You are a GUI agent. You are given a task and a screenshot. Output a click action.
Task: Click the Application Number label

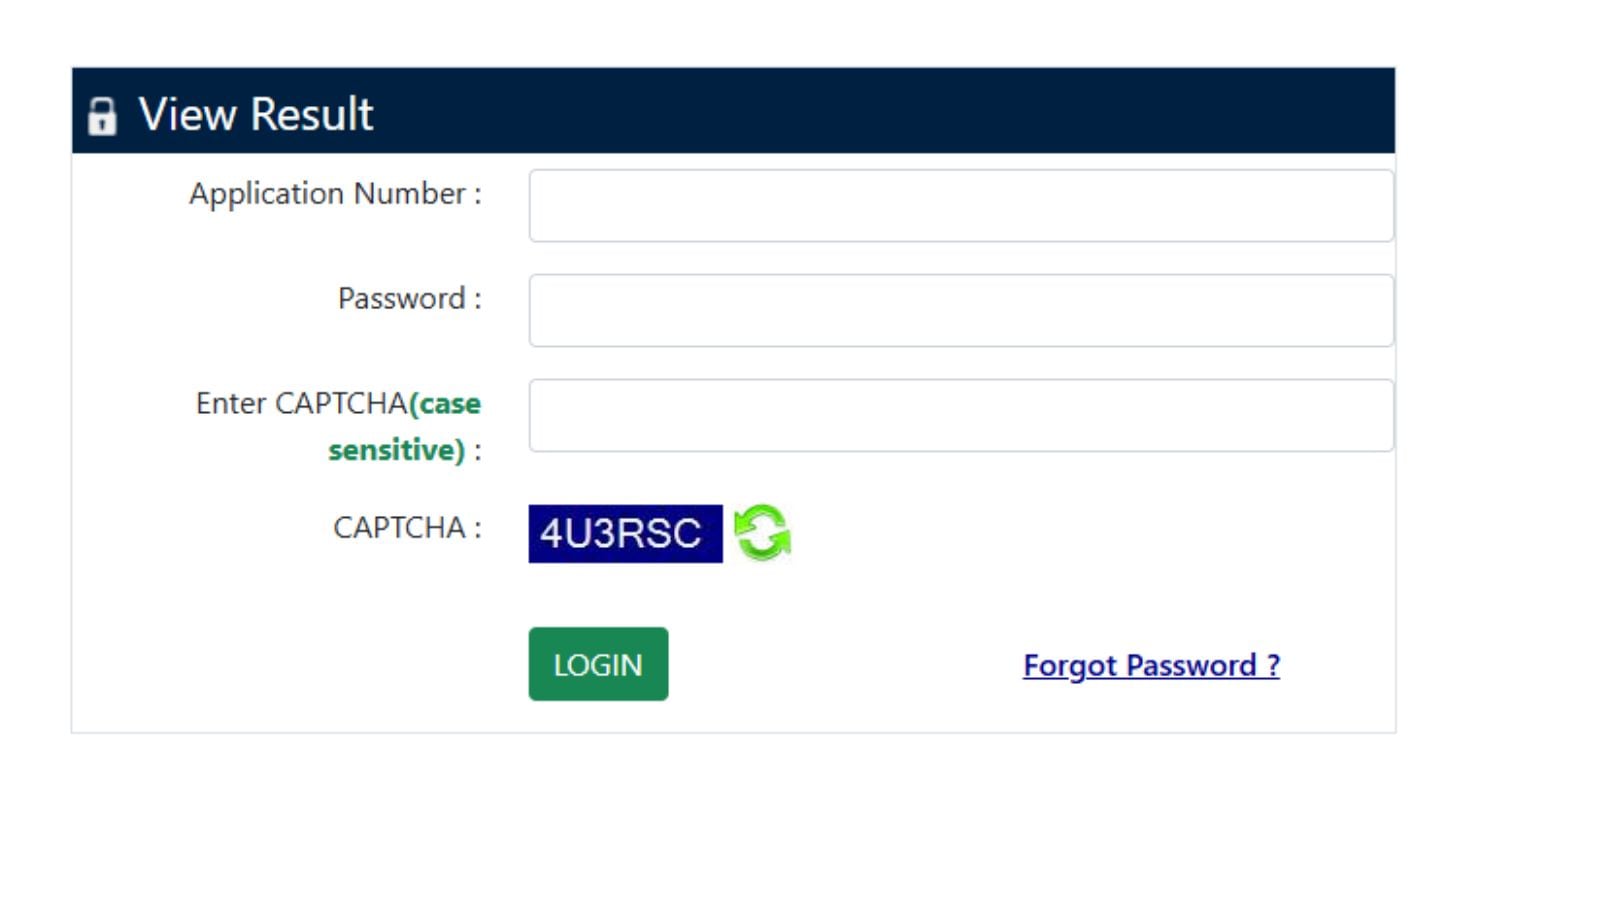tap(334, 193)
